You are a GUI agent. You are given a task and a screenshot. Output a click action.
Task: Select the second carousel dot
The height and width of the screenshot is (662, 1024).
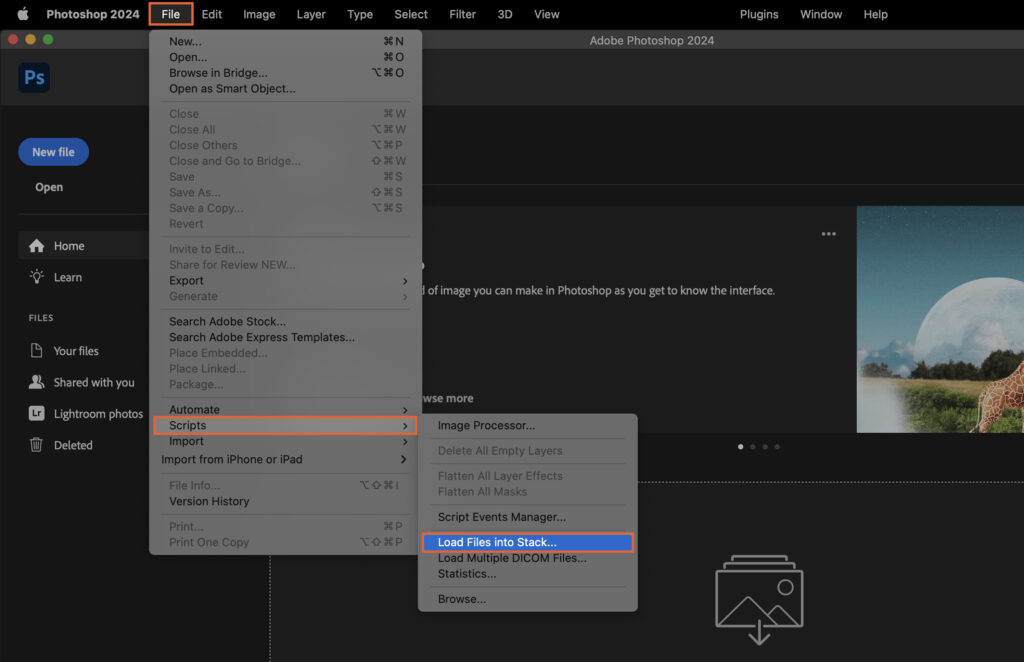tap(752, 447)
